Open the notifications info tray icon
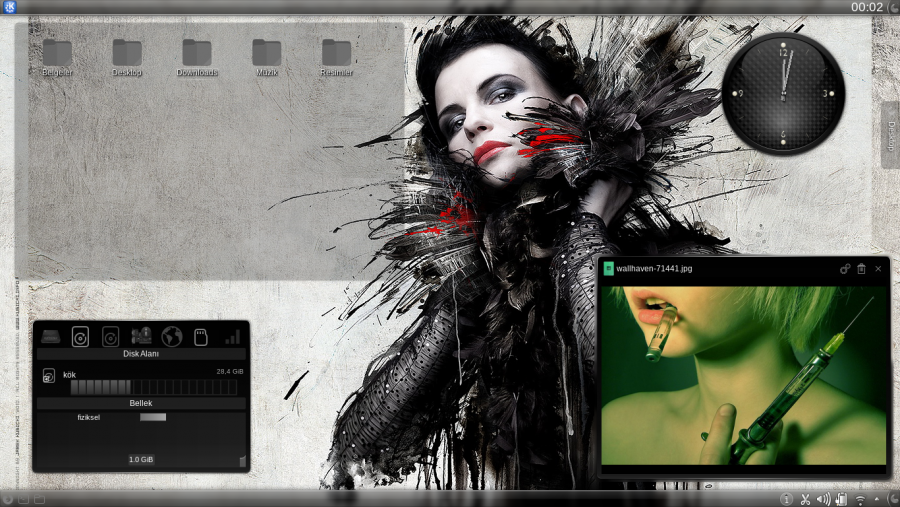The height and width of the screenshot is (507, 900). (786, 500)
